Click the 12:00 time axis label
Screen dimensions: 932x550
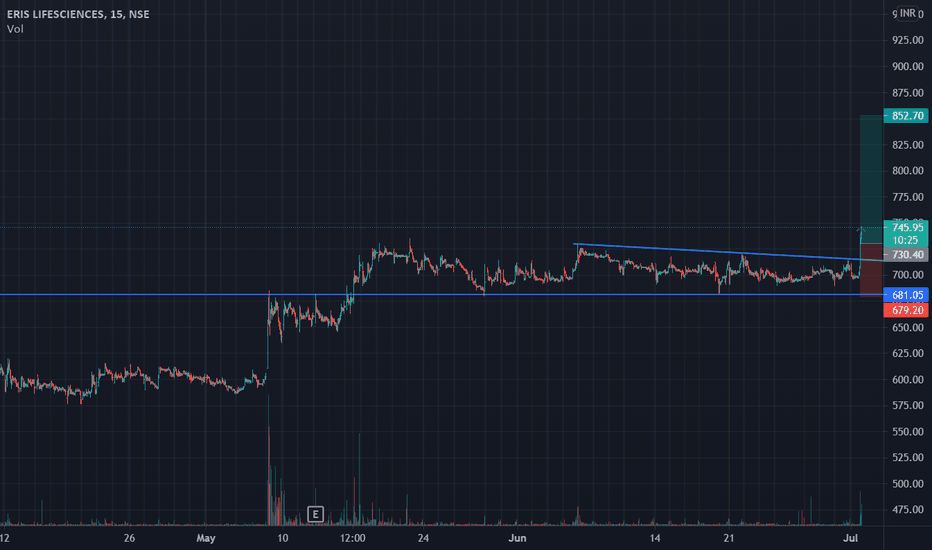click(352, 538)
